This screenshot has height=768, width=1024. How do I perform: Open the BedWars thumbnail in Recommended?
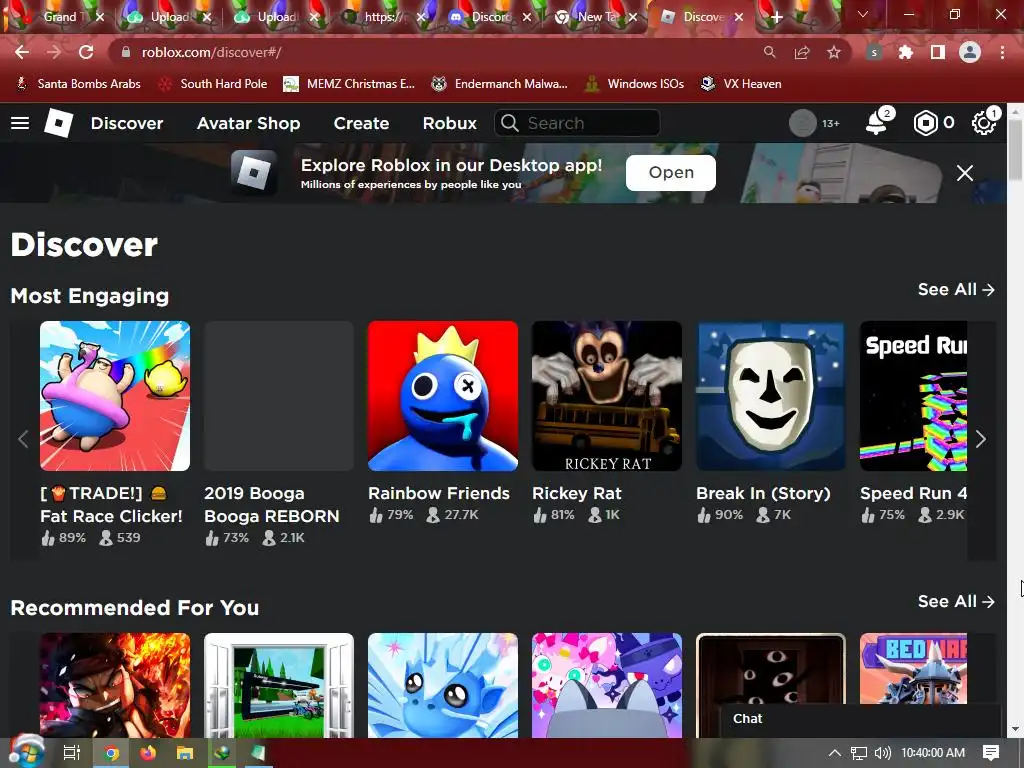914,669
